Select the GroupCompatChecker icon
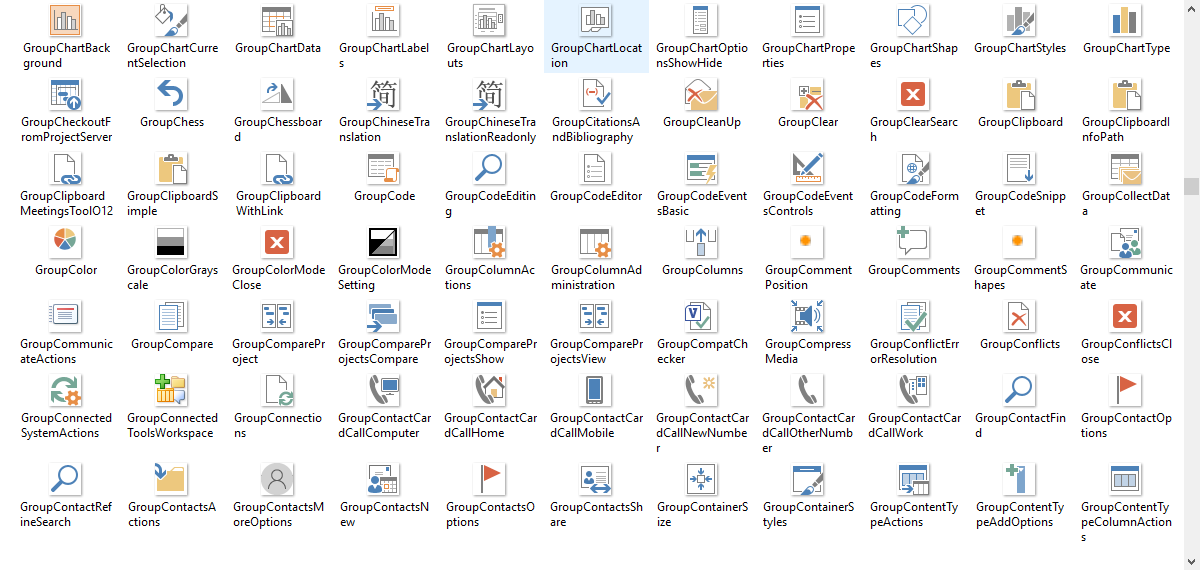 pos(702,317)
